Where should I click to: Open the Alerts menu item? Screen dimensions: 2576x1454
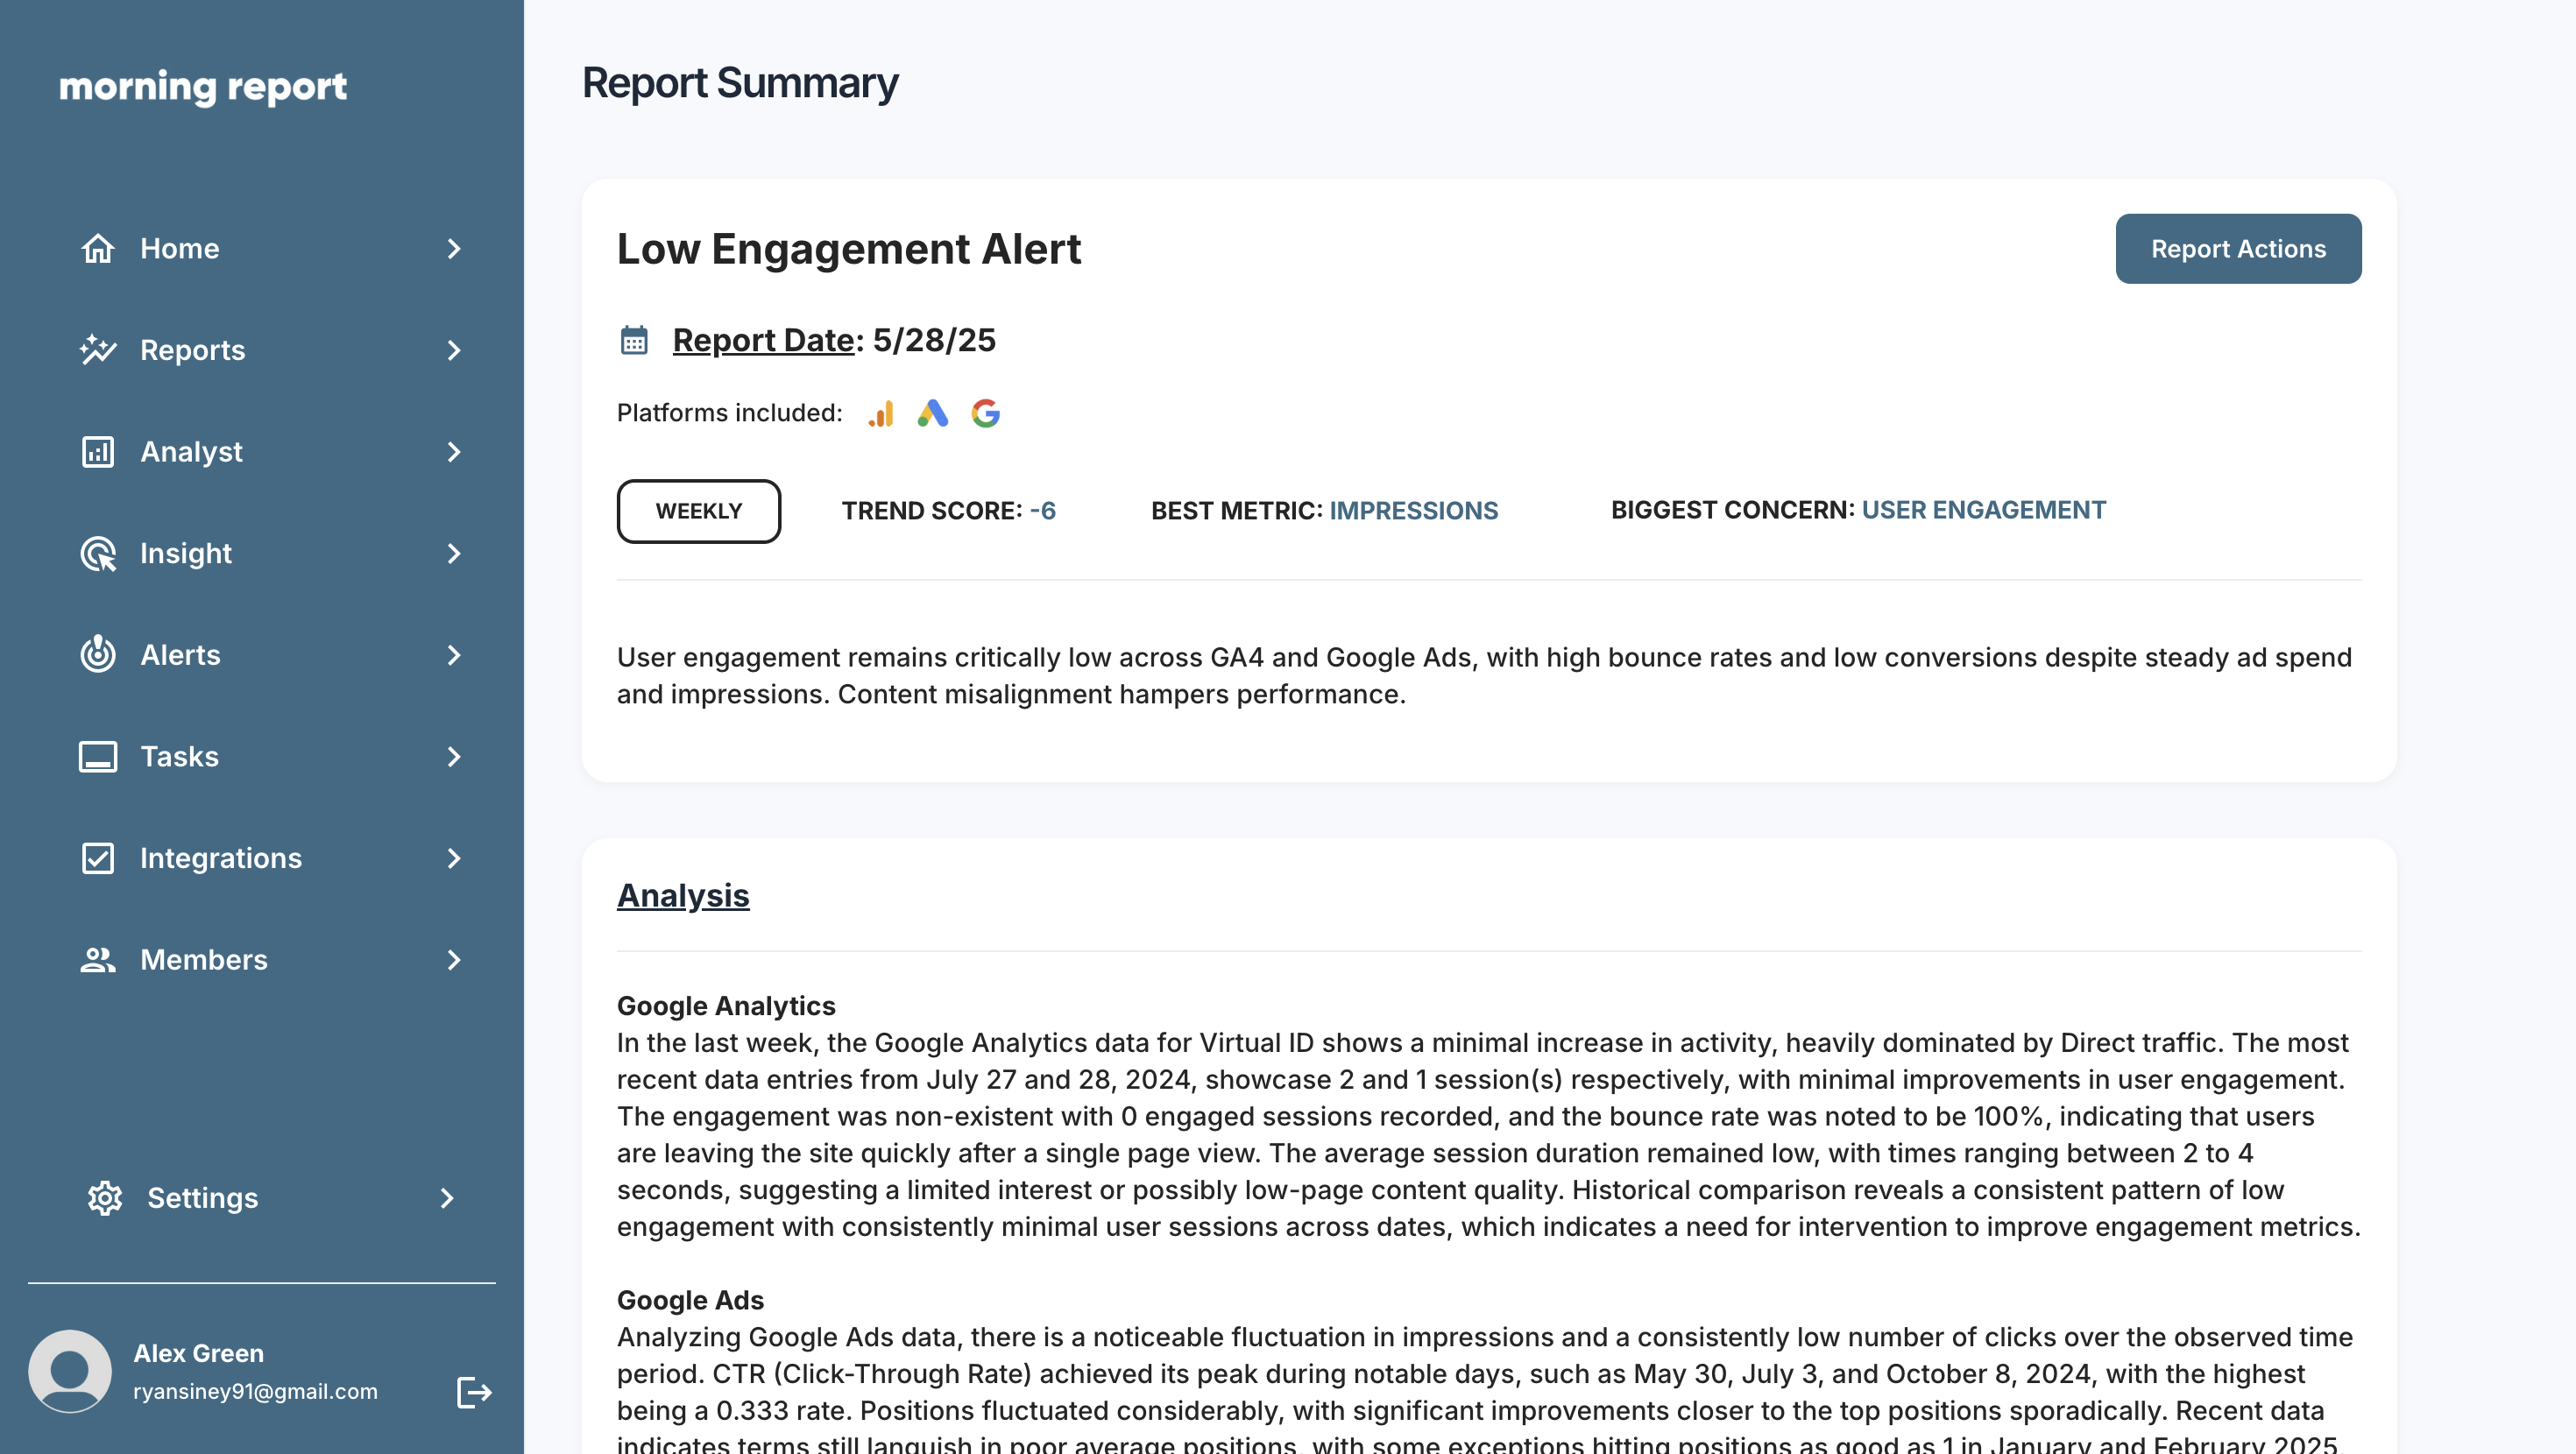coord(272,655)
